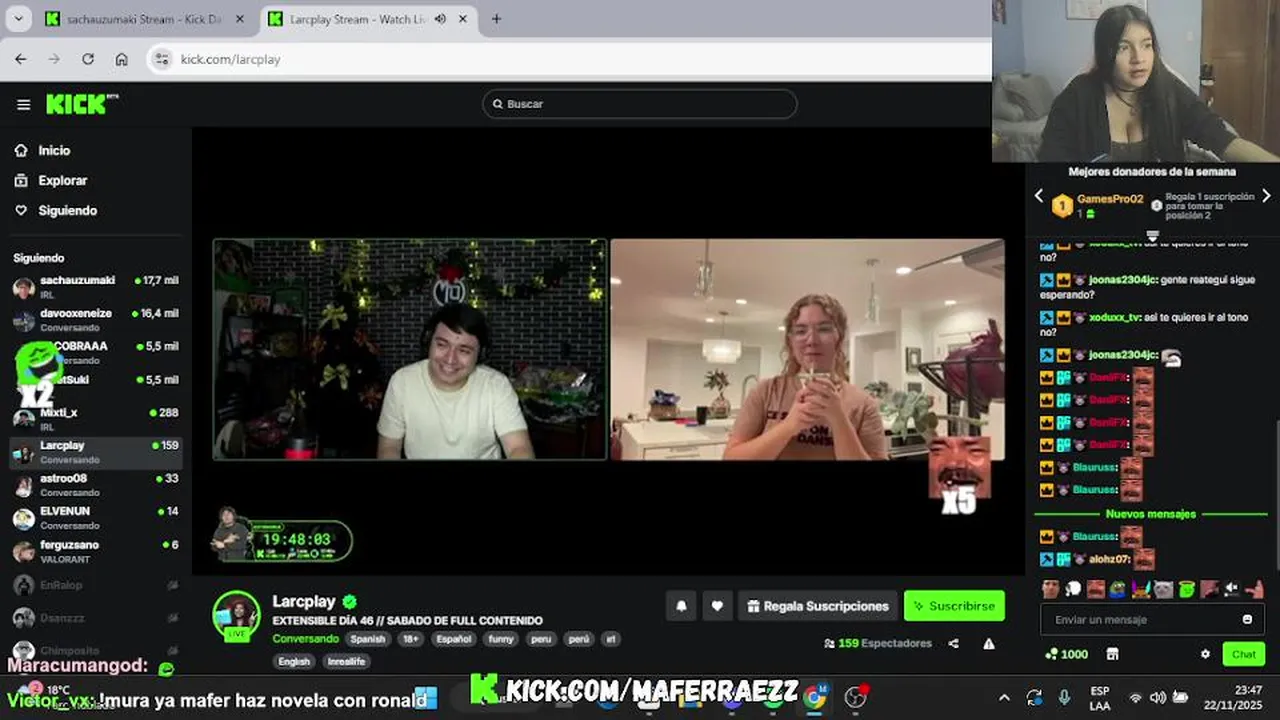Screen dimensions: 1280x720
Task: Open Mixti_x channel in following list
Action: 96,419
